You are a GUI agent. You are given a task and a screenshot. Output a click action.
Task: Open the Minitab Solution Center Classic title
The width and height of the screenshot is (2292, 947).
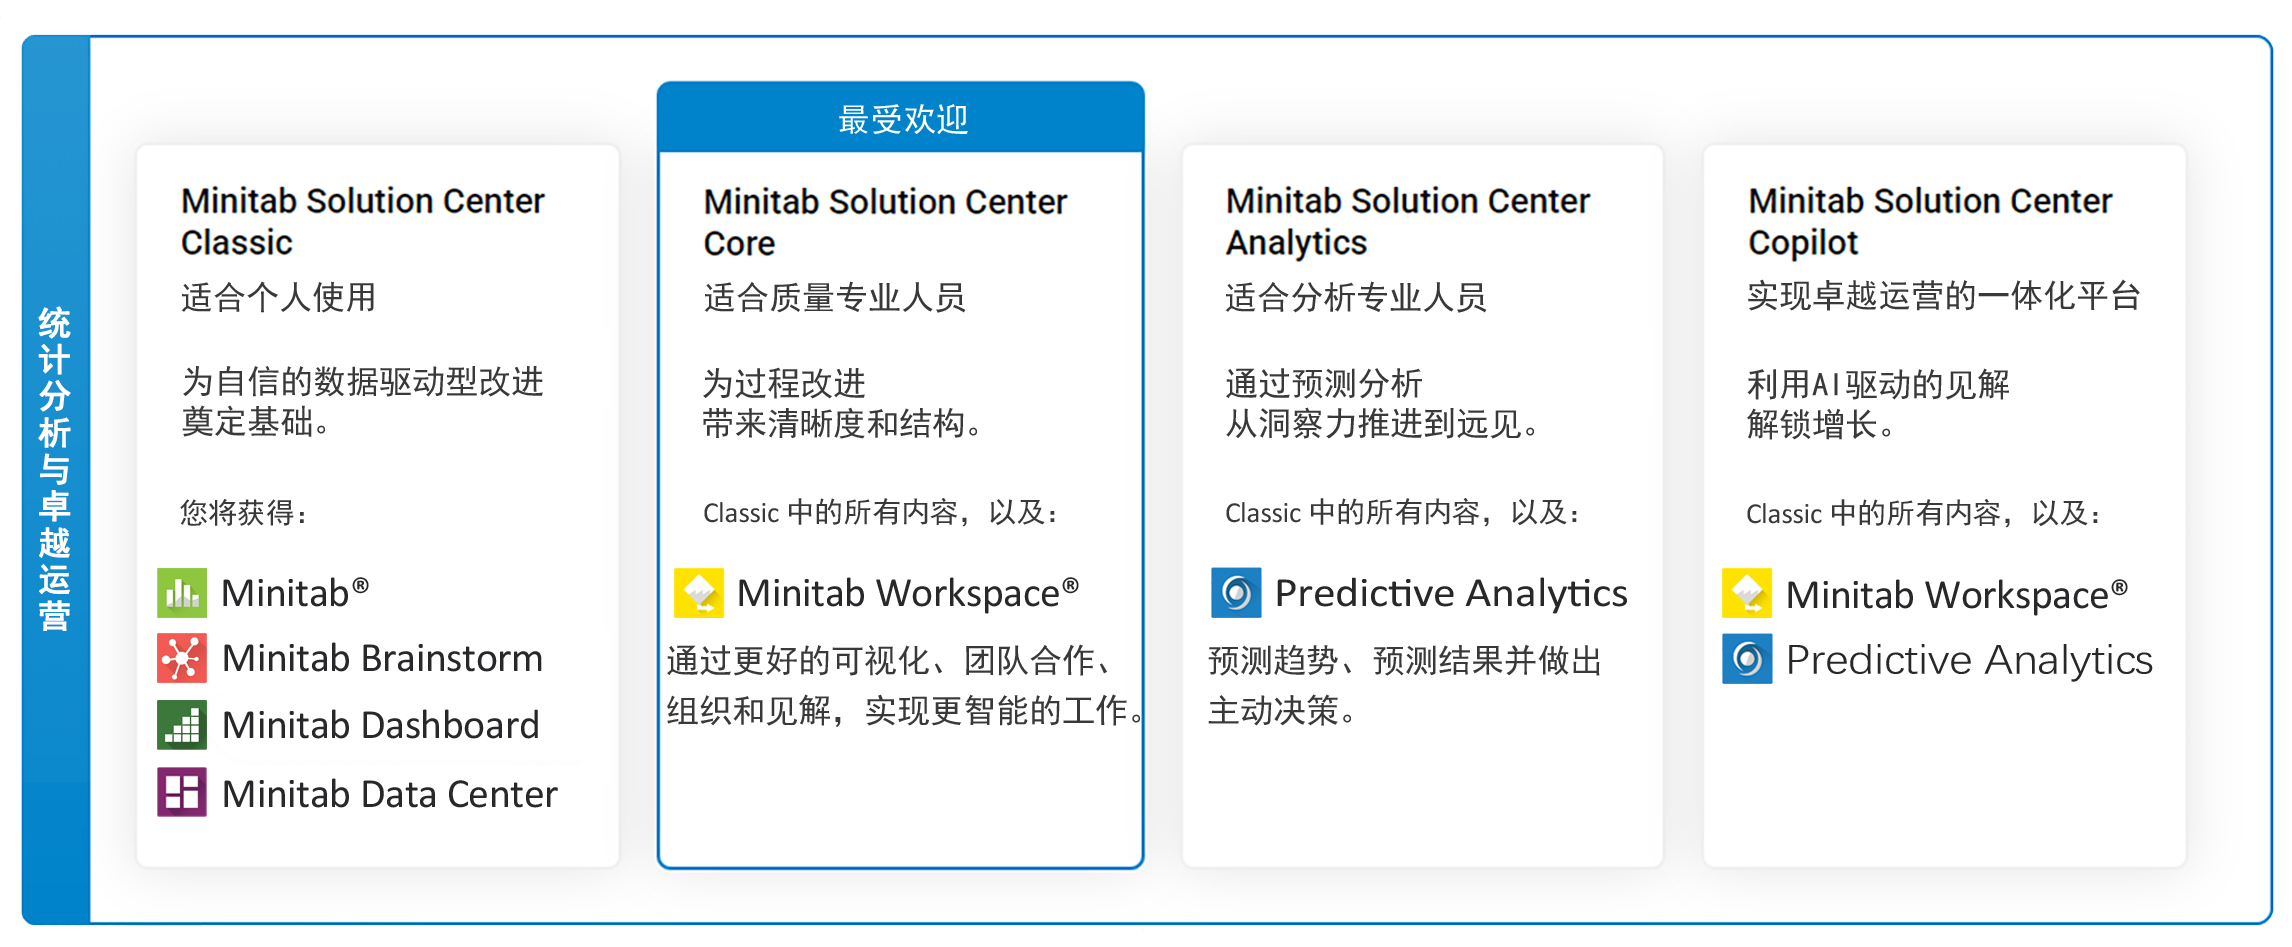(362, 221)
